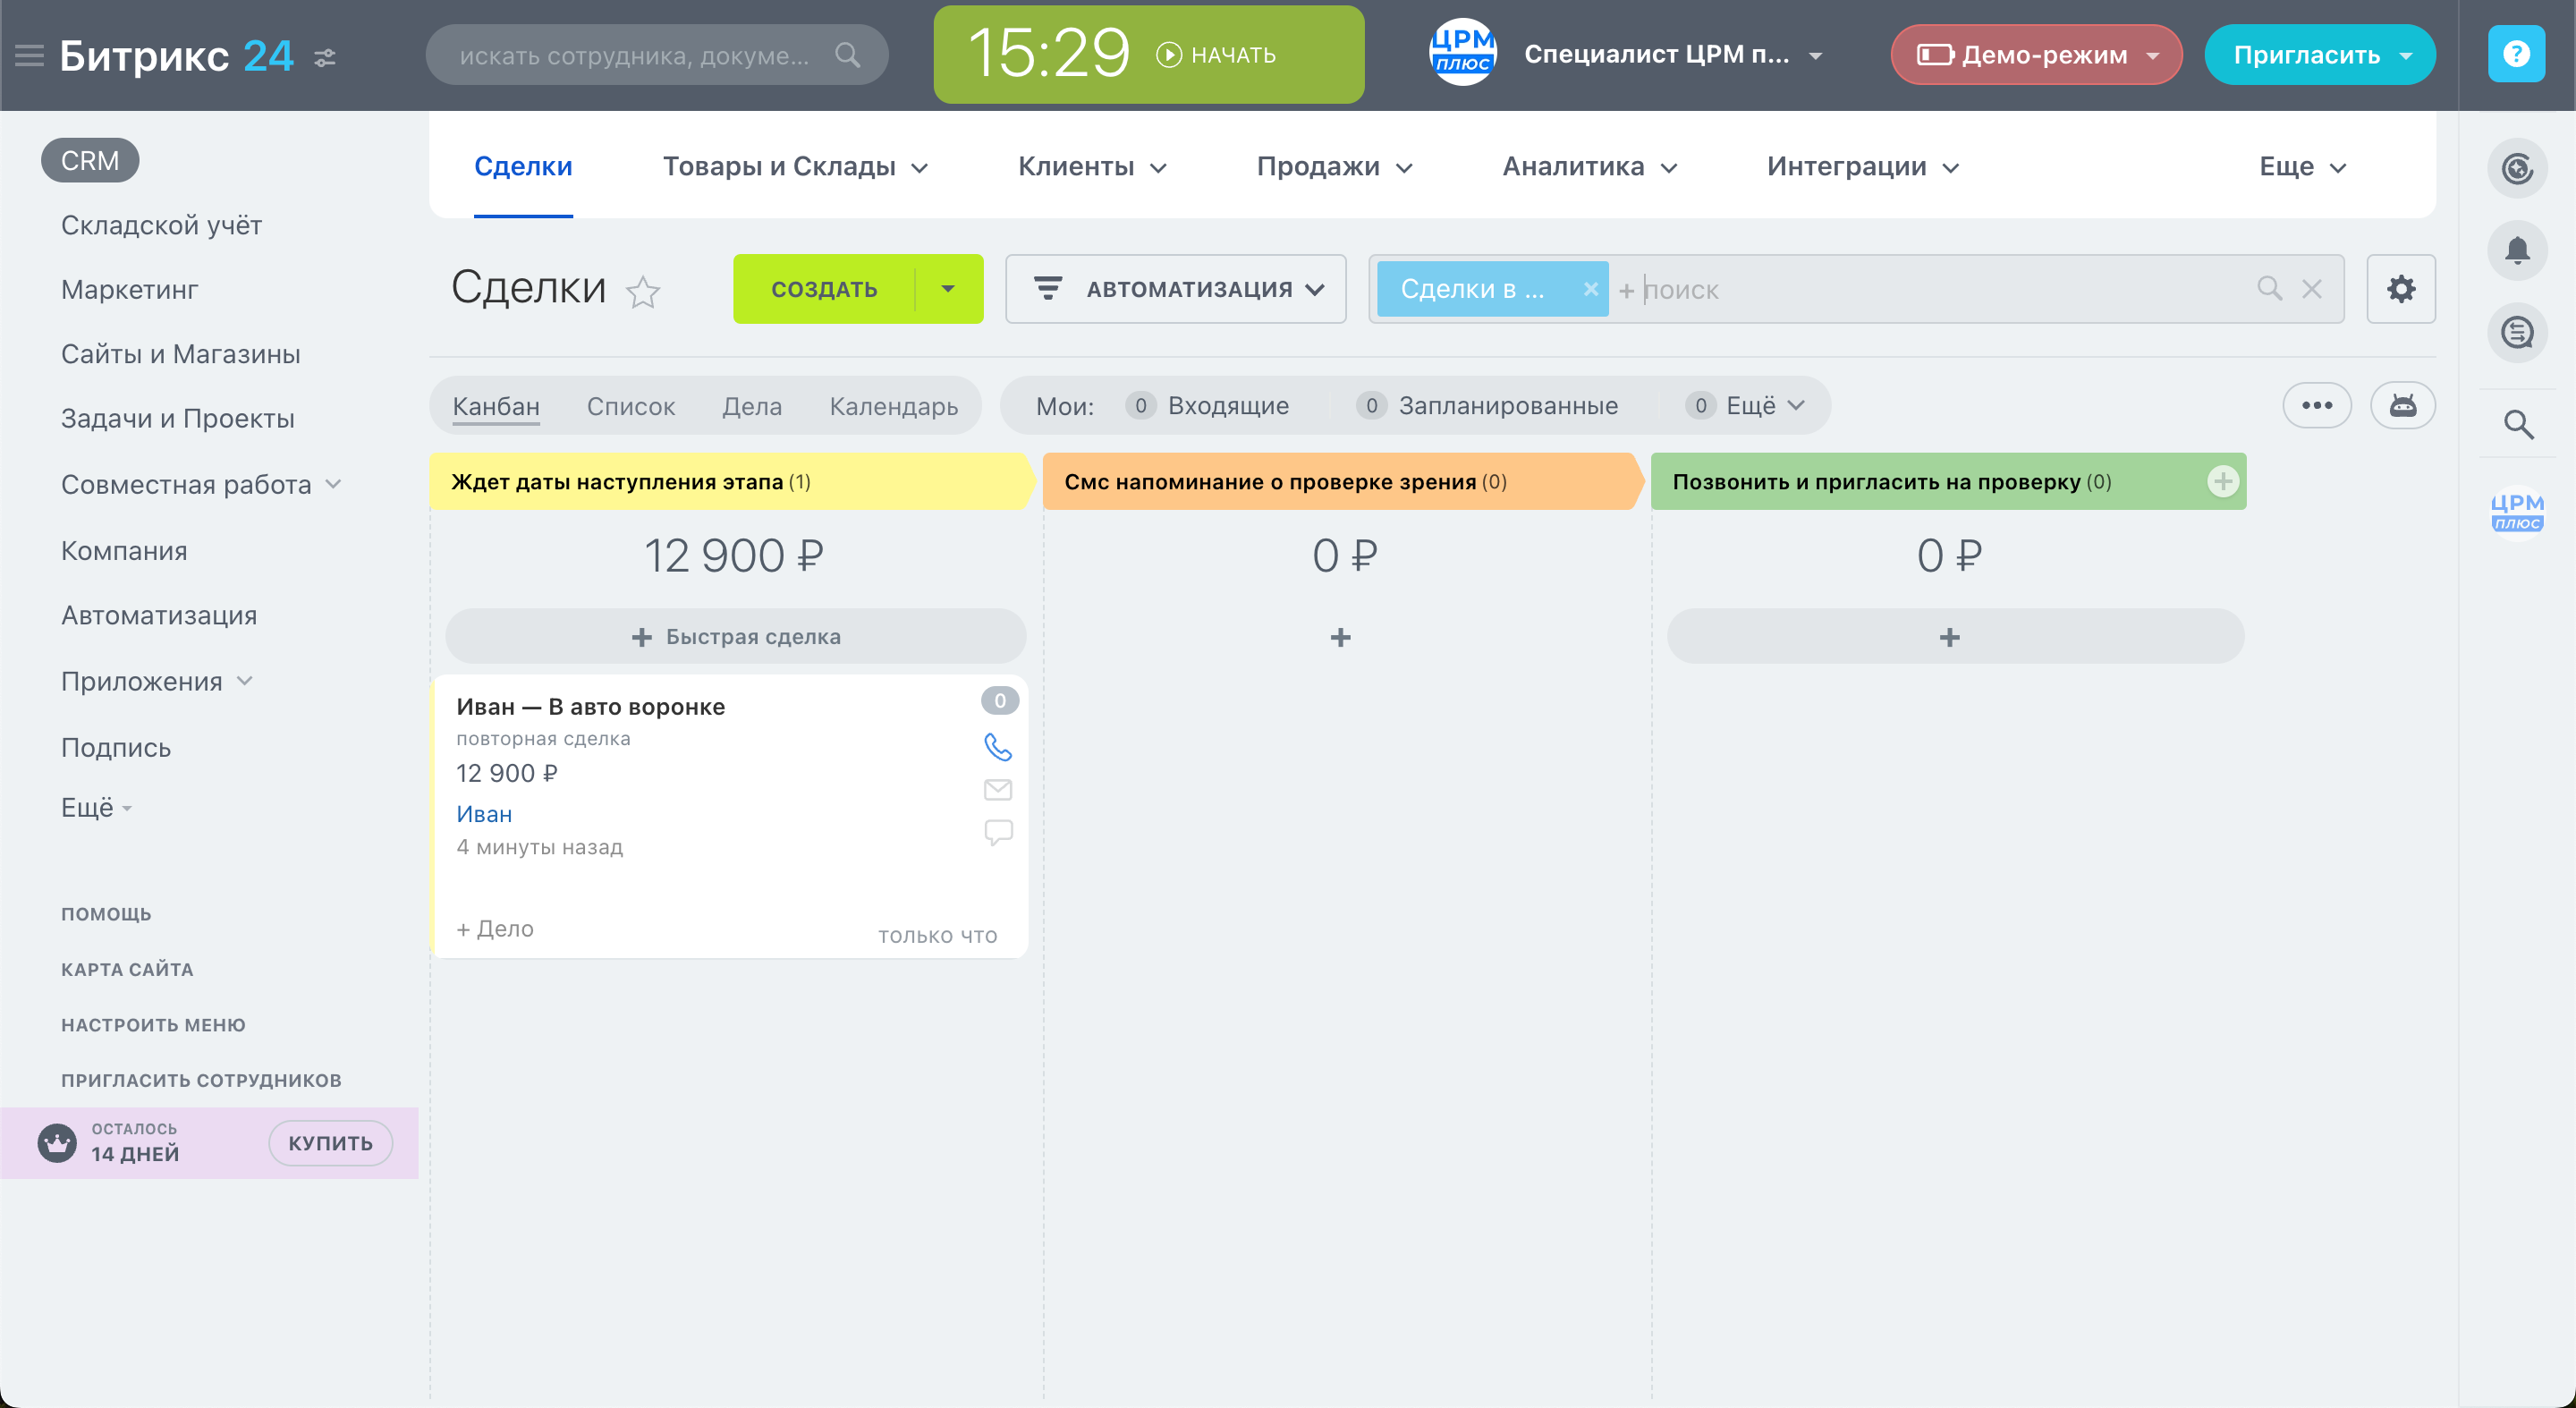This screenshot has height=1408, width=2576.
Task: Click the plus icon on green stage header
Action: 2222,481
